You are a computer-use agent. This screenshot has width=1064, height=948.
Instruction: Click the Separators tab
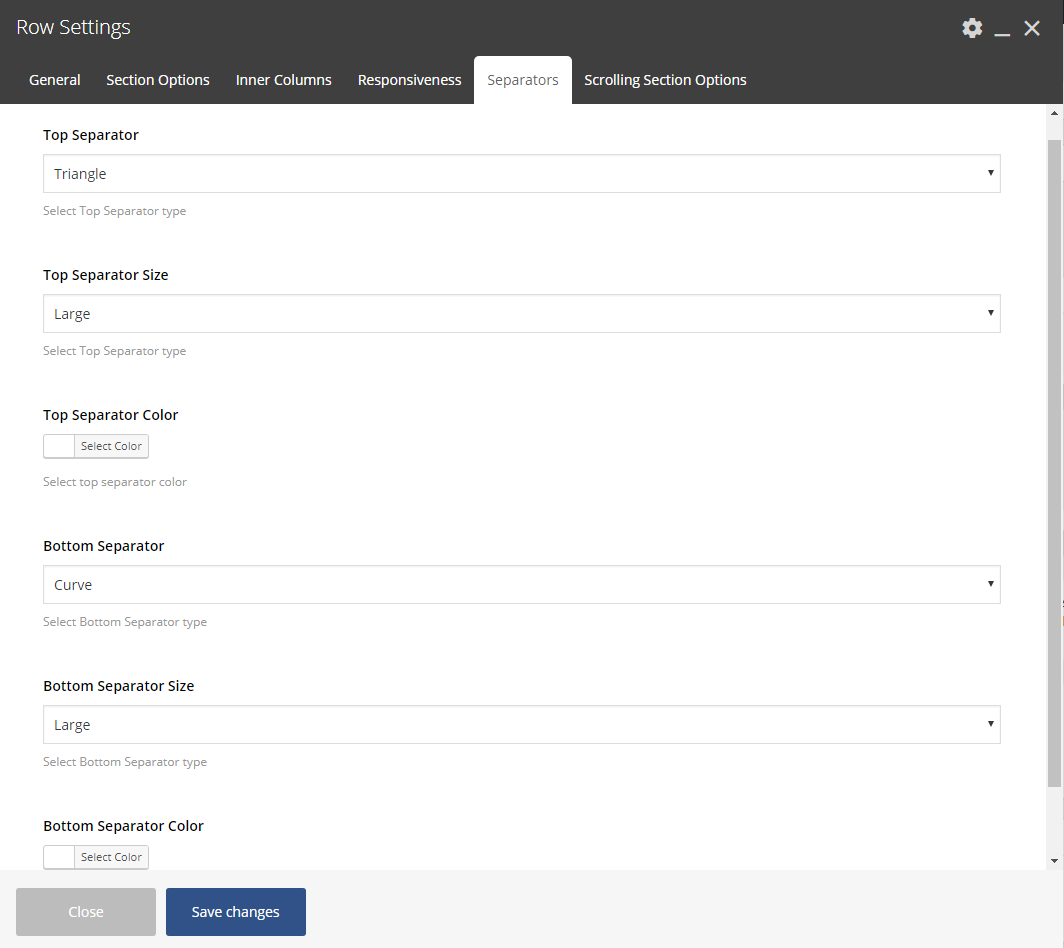(522, 80)
